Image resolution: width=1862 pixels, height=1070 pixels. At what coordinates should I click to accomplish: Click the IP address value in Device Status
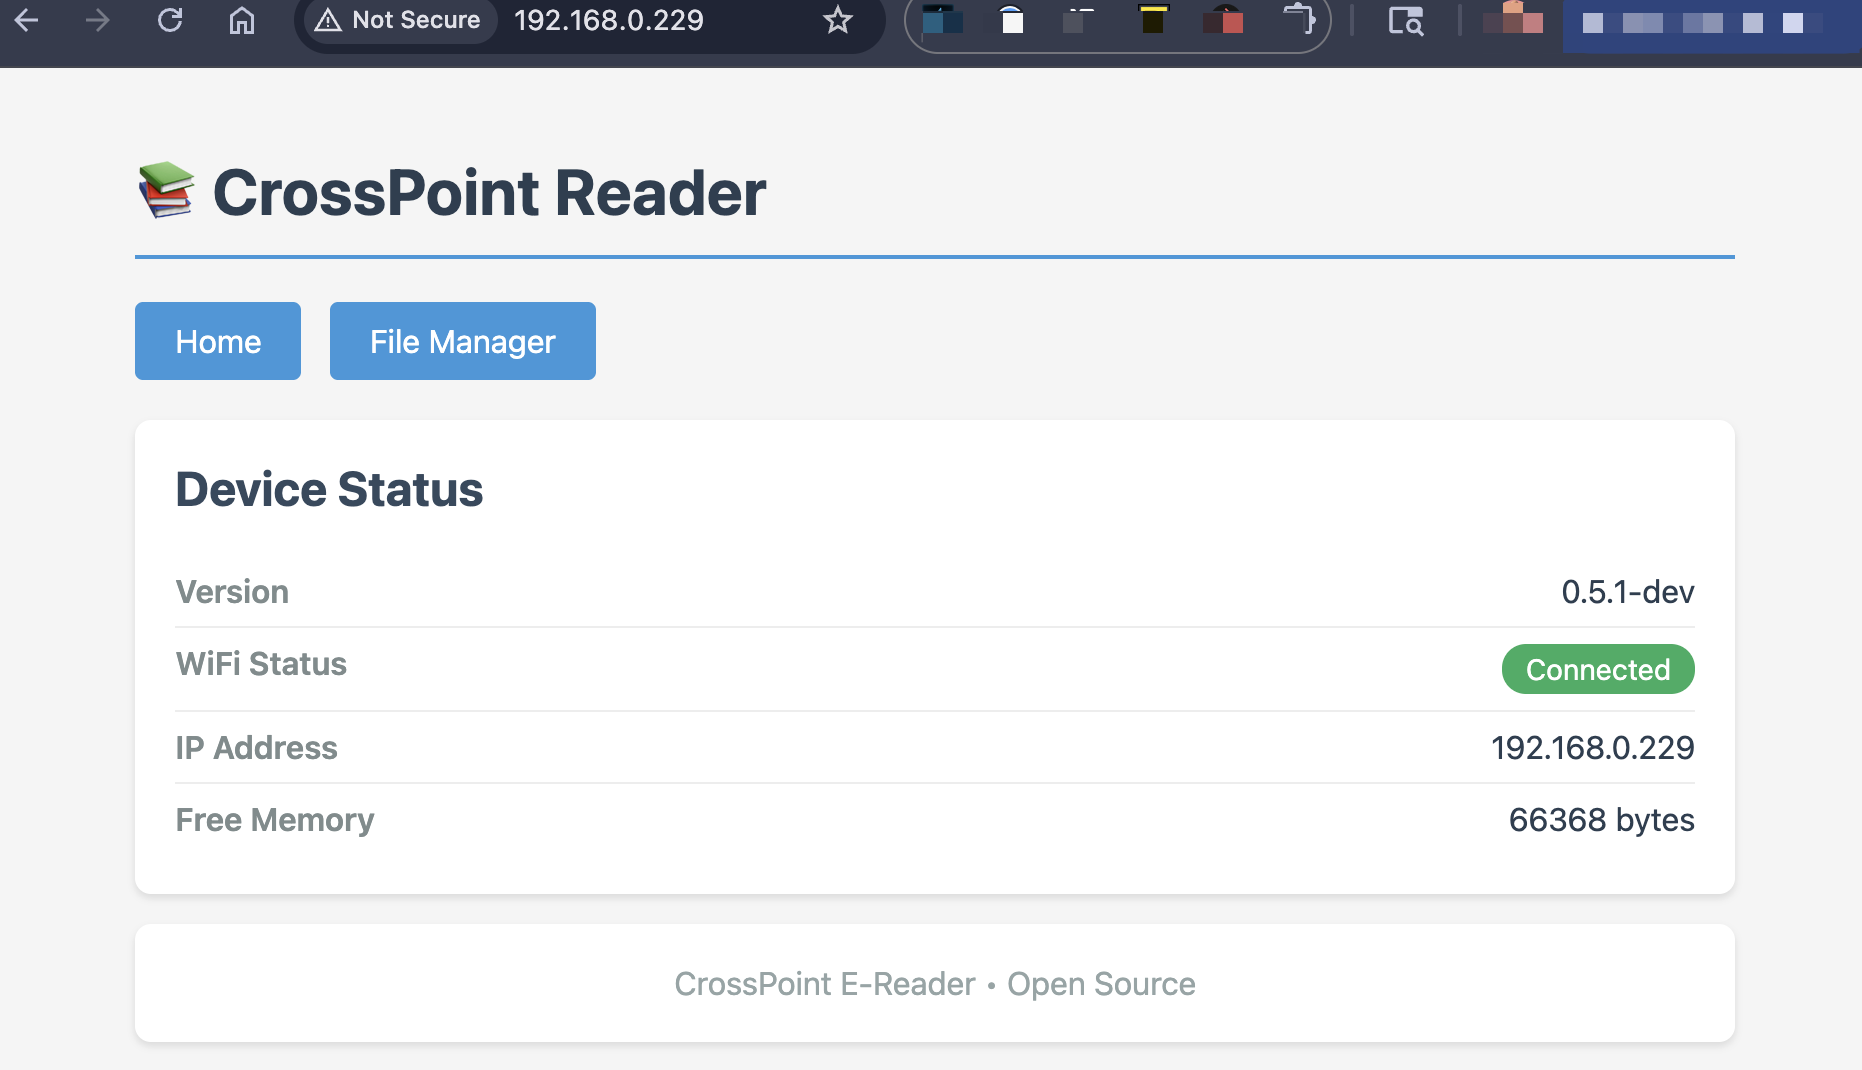[x=1592, y=748]
